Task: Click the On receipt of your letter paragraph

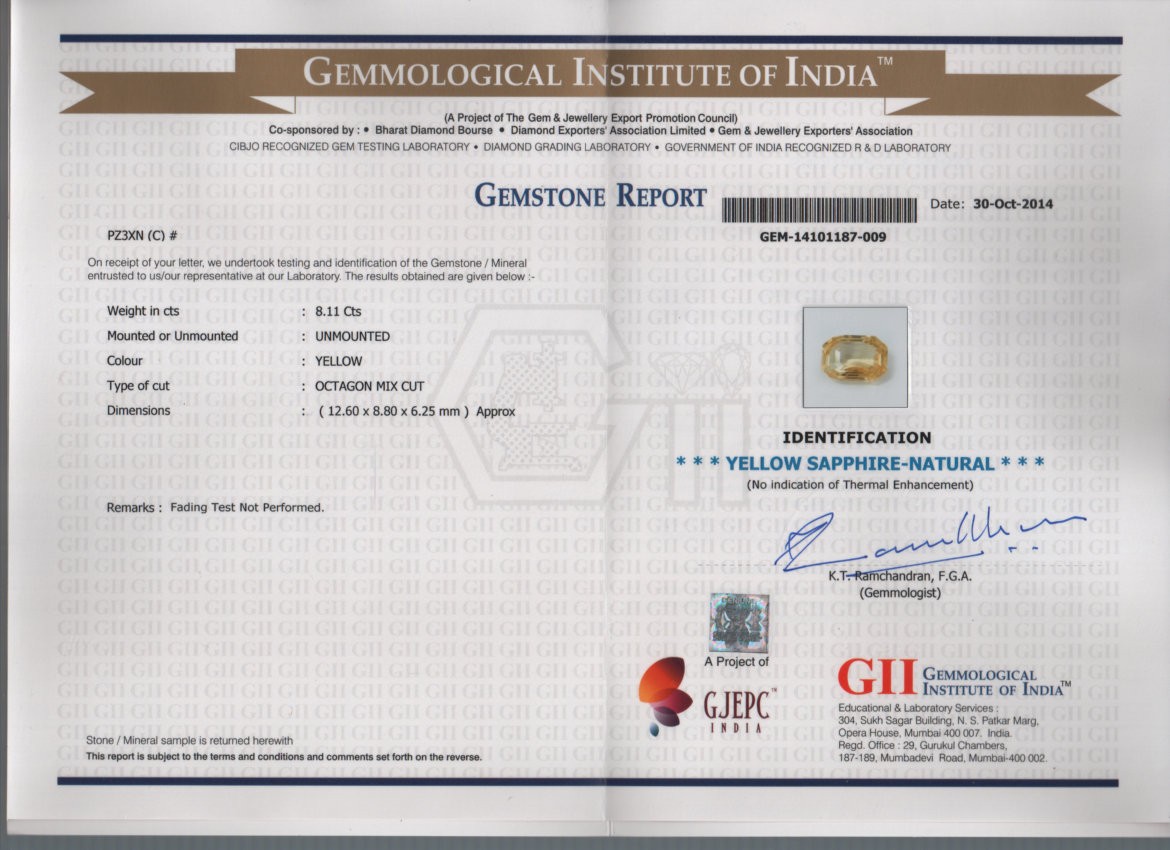Action: coord(310,269)
